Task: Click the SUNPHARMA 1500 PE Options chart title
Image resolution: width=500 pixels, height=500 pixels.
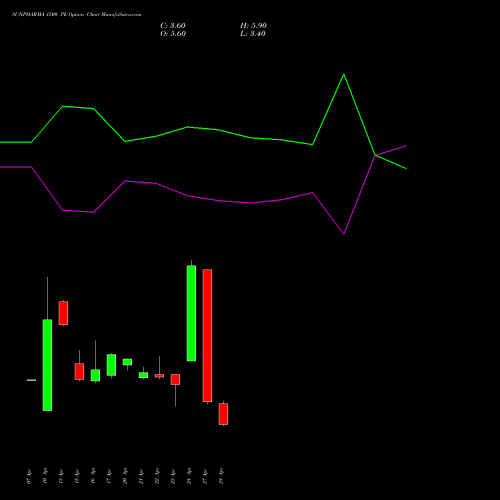Action: coord(76,15)
